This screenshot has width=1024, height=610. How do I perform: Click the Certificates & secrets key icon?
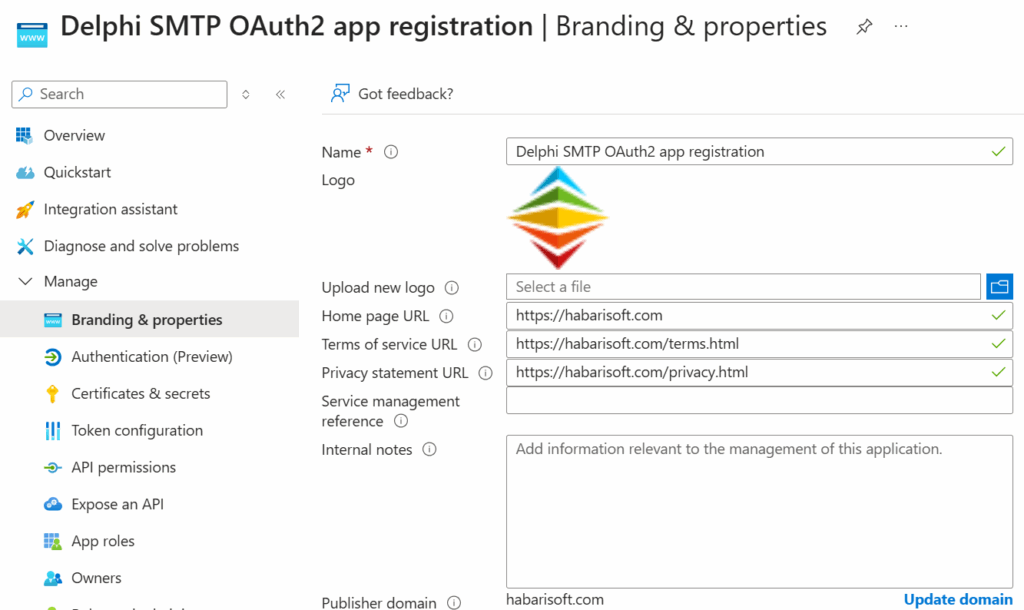[53, 394]
